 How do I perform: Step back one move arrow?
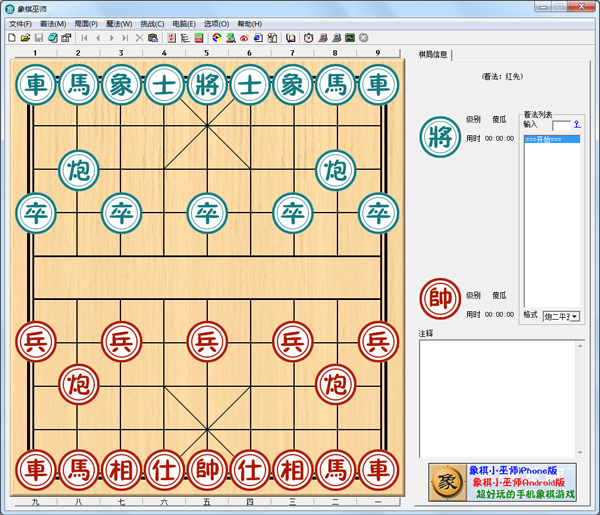coord(98,38)
